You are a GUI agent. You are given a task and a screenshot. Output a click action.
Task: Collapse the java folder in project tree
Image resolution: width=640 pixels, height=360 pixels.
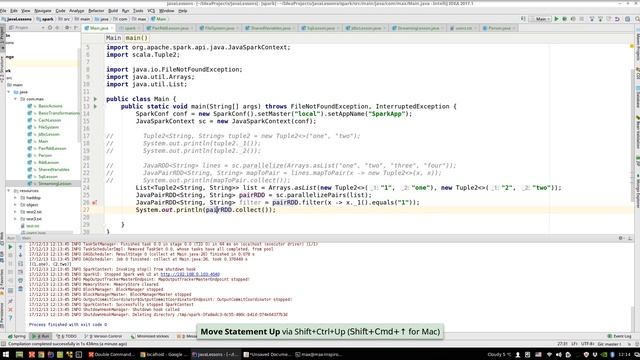(x=9, y=92)
